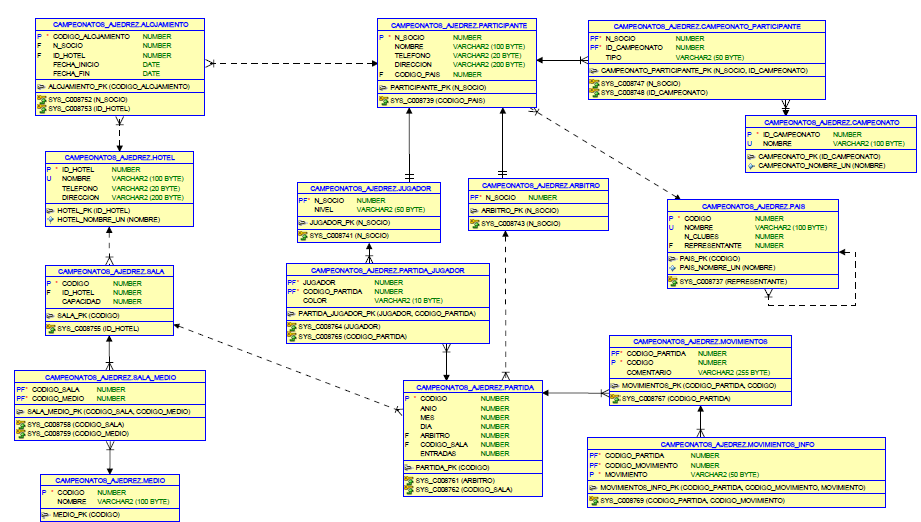Select the CAMPEONATO_PK key icon
Image resolution: width=921 pixels, height=522 pixels.
[x=751, y=157]
